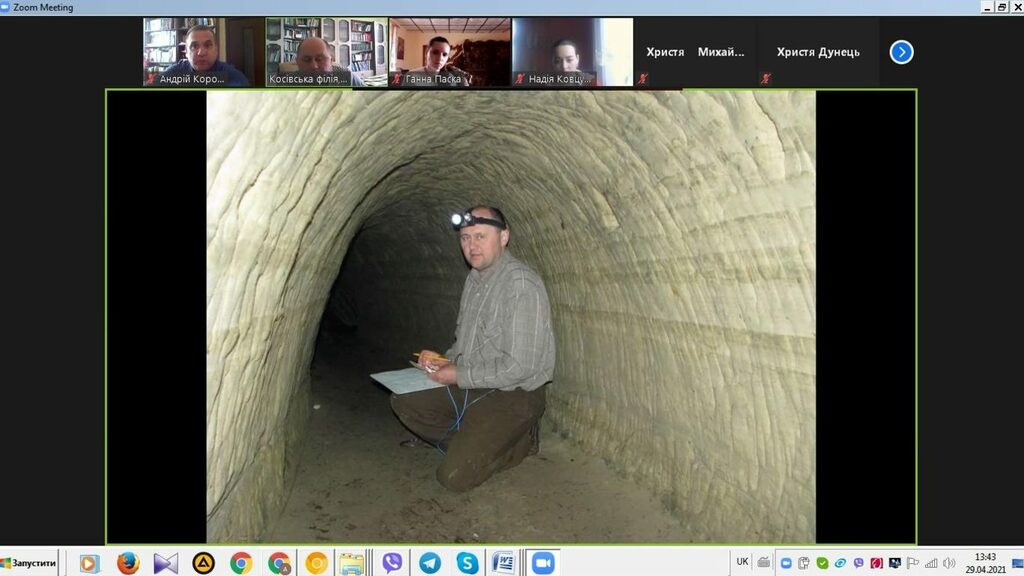The height and width of the screenshot is (576, 1024).
Task: Open the volume control in system tray
Action: click(x=949, y=563)
